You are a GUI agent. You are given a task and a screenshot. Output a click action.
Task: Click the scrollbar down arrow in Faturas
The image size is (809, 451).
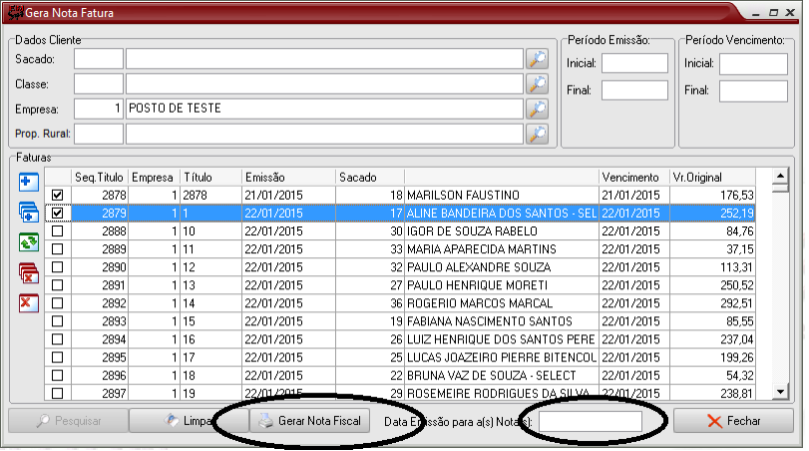click(x=780, y=392)
